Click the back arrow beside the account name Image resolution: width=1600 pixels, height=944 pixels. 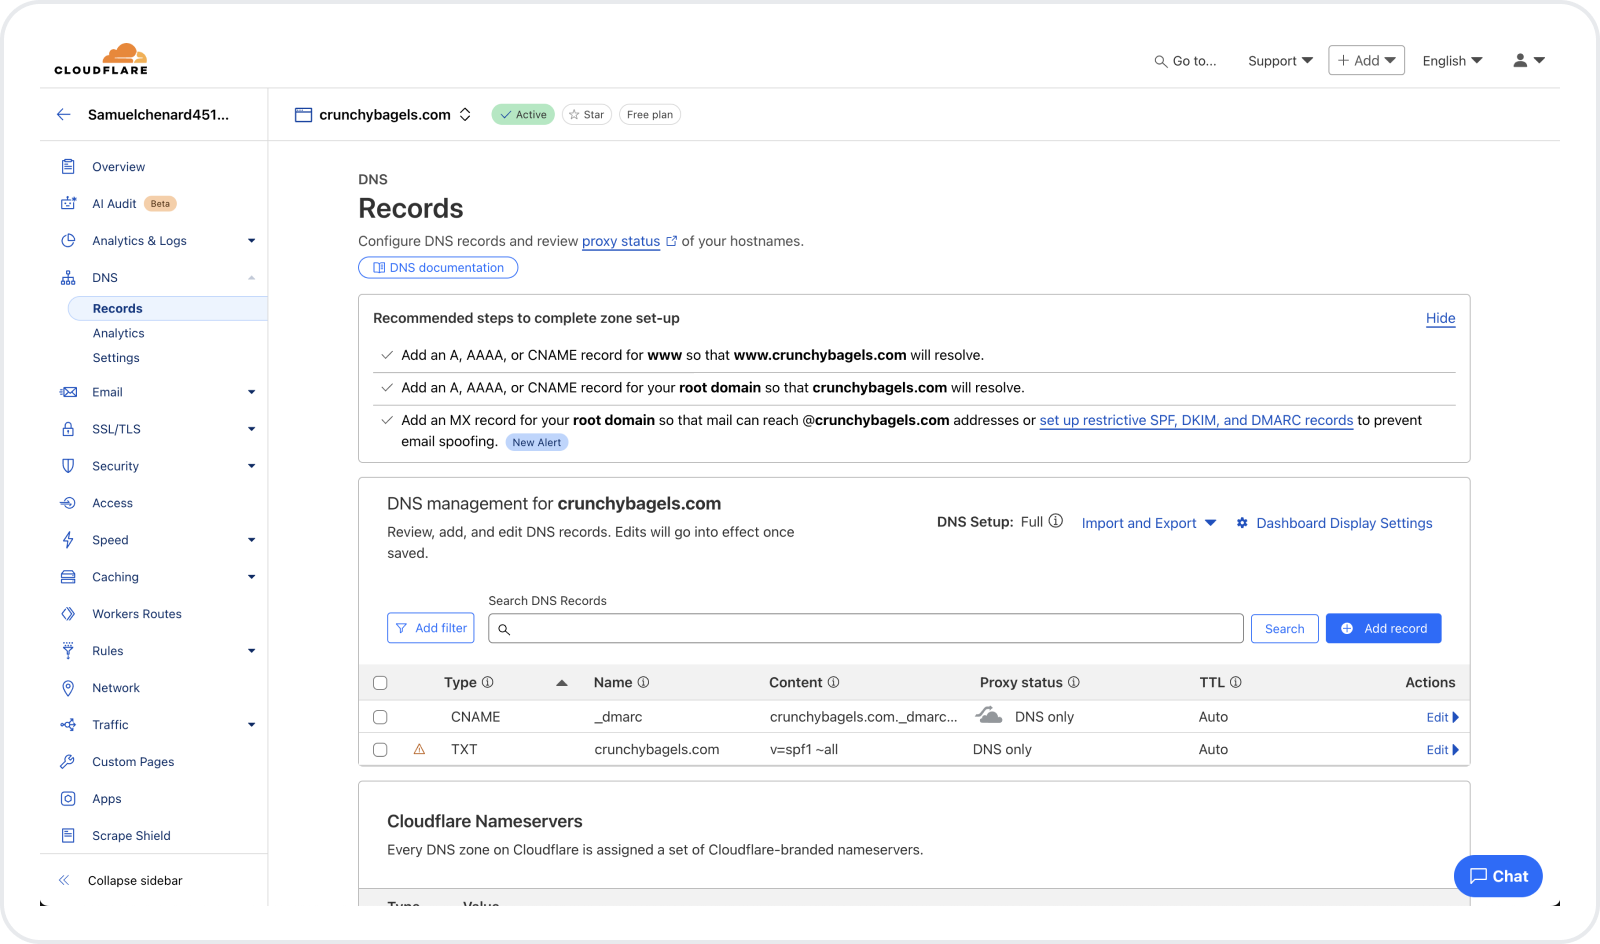(x=64, y=114)
